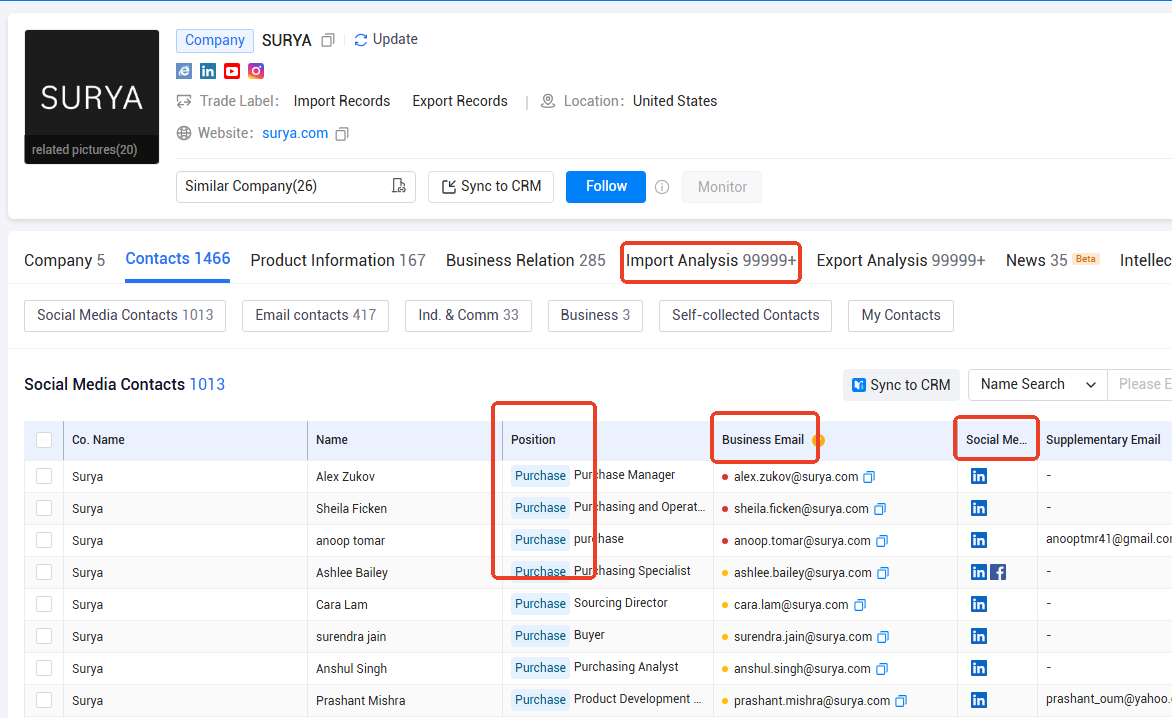This screenshot has width=1172, height=718.
Task: Switch to the Contacts 1466 tab
Action: coord(177,259)
